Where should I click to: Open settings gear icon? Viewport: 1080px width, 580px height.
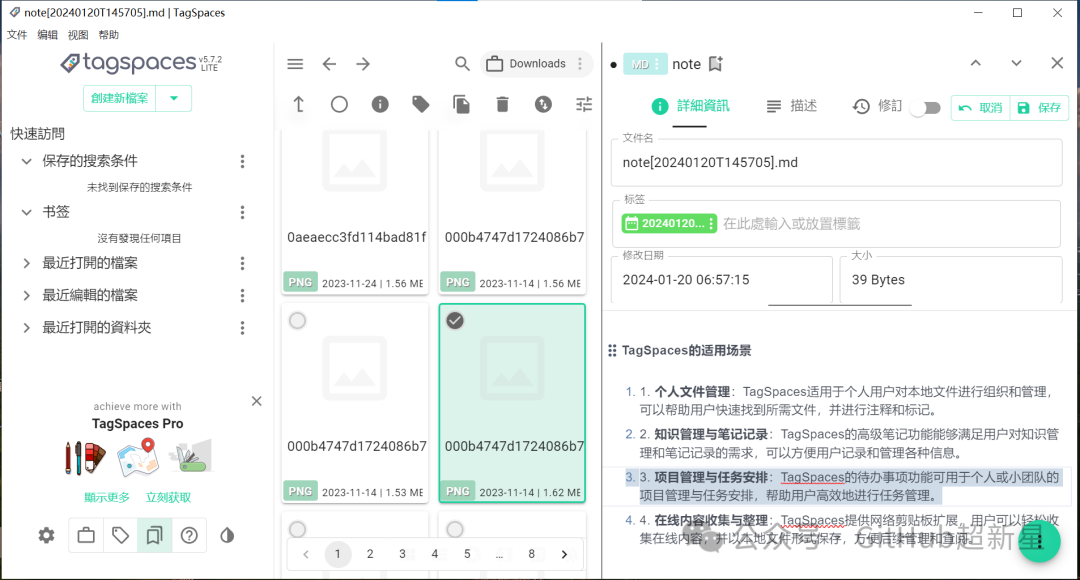click(x=46, y=535)
